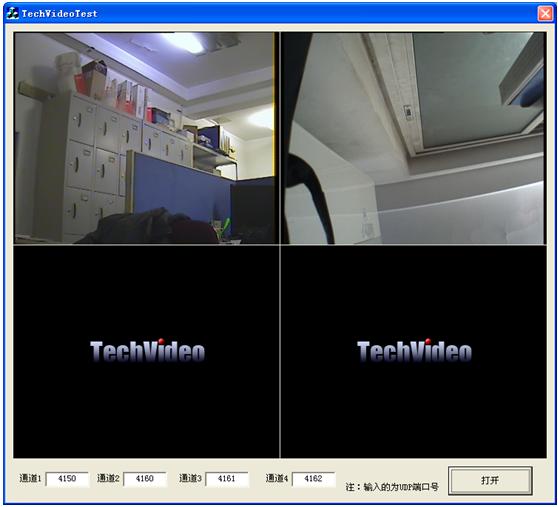Click the 通道1 label
Screen dimensions: 558x507
[31, 478]
